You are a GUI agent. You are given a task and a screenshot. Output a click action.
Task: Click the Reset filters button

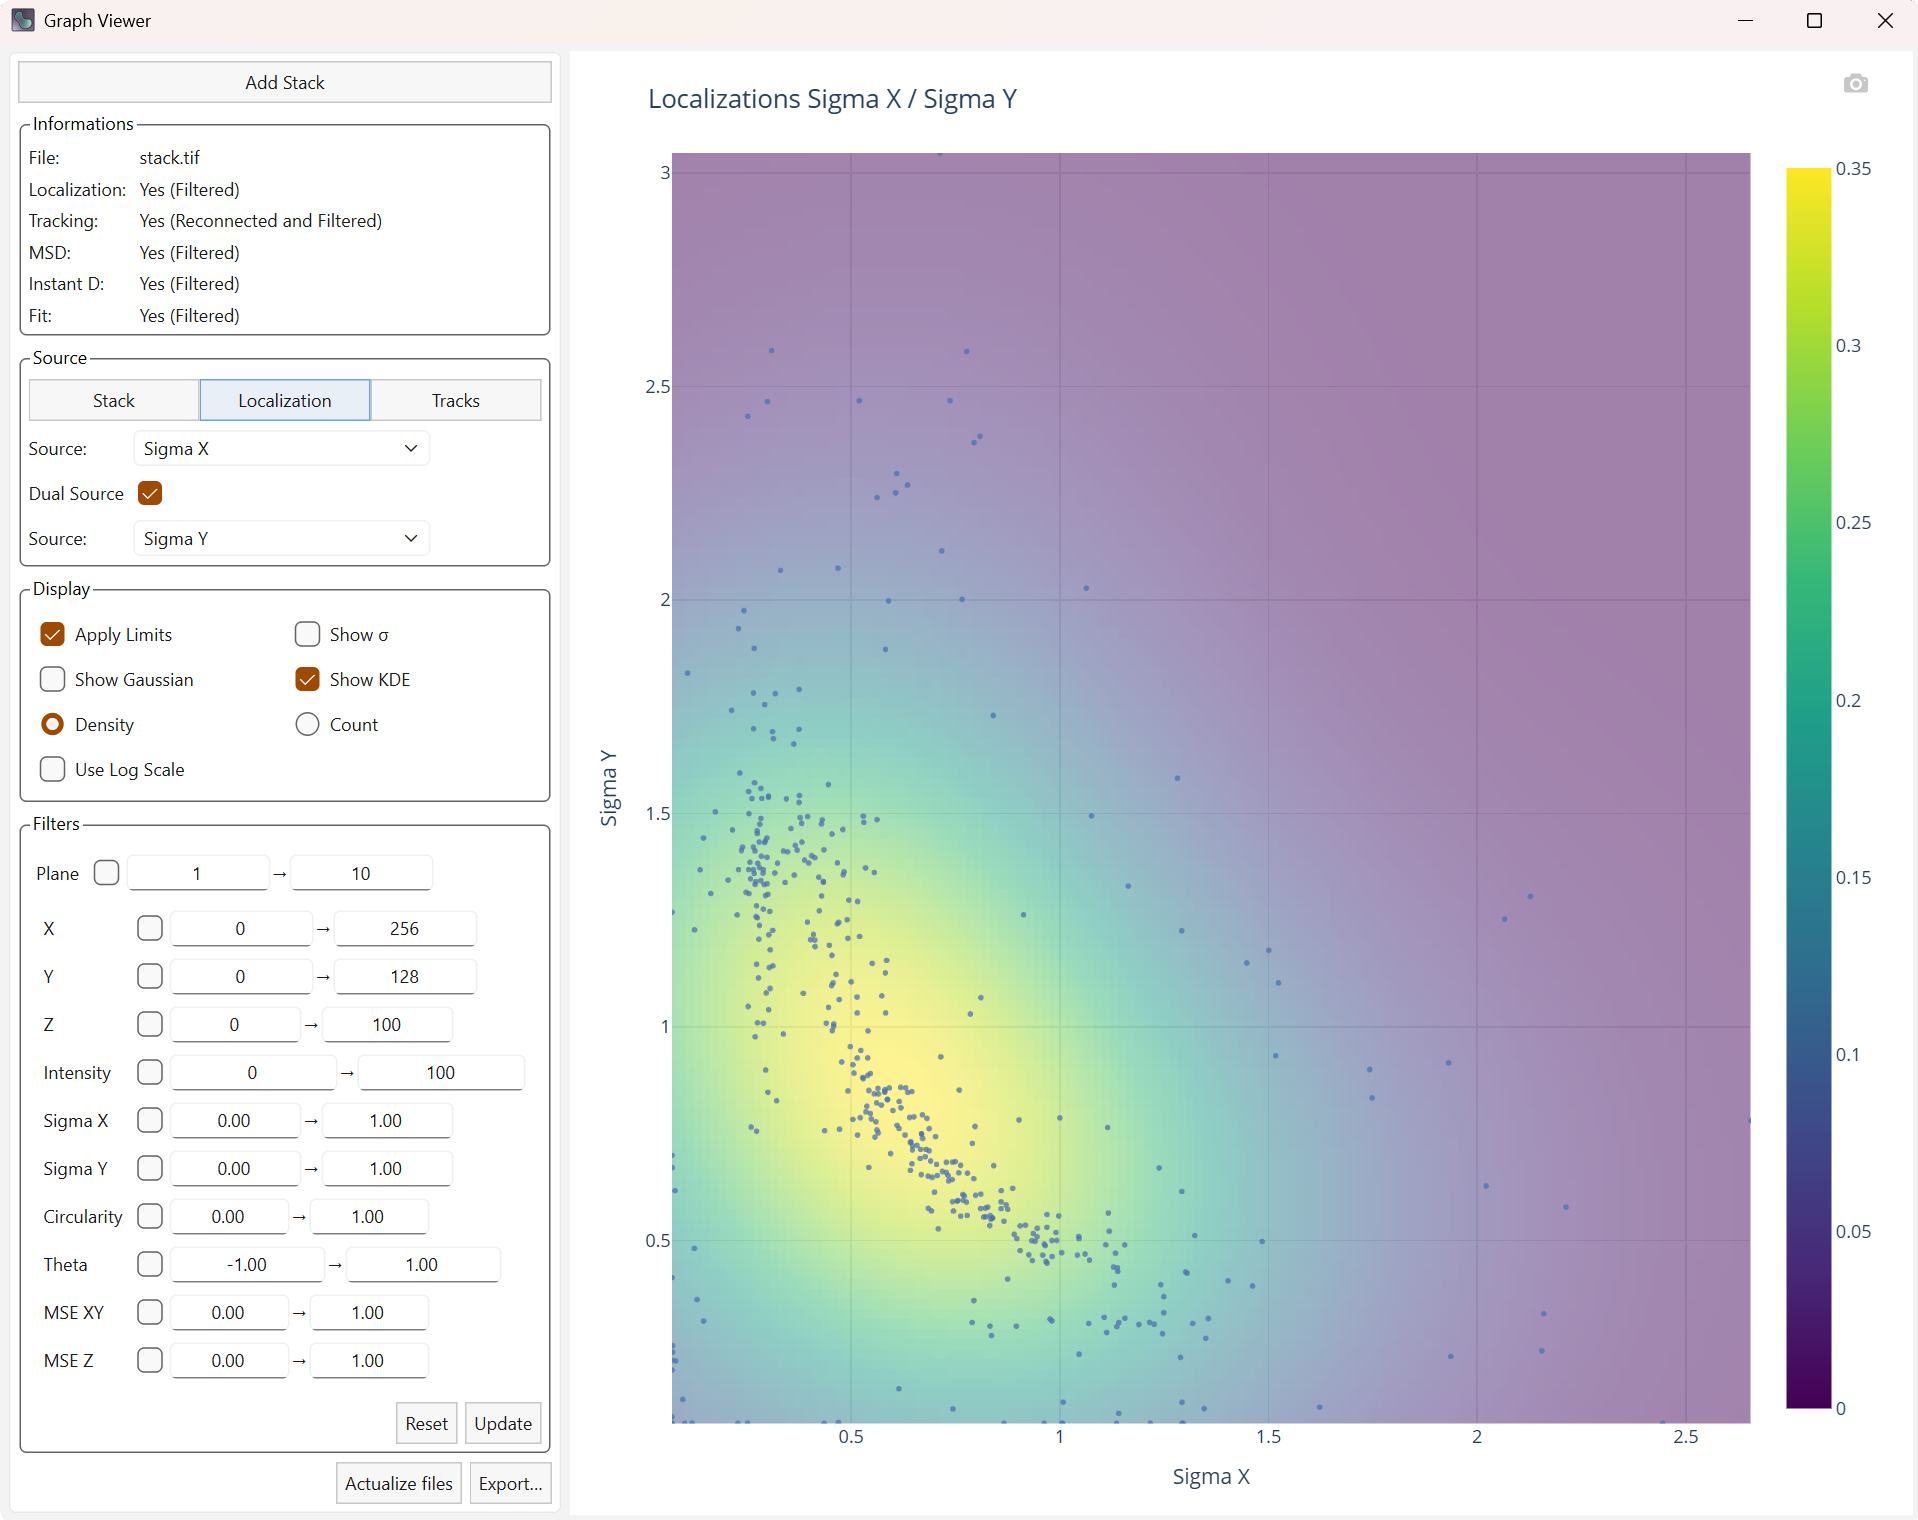pyautogui.click(x=426, y=1424)
